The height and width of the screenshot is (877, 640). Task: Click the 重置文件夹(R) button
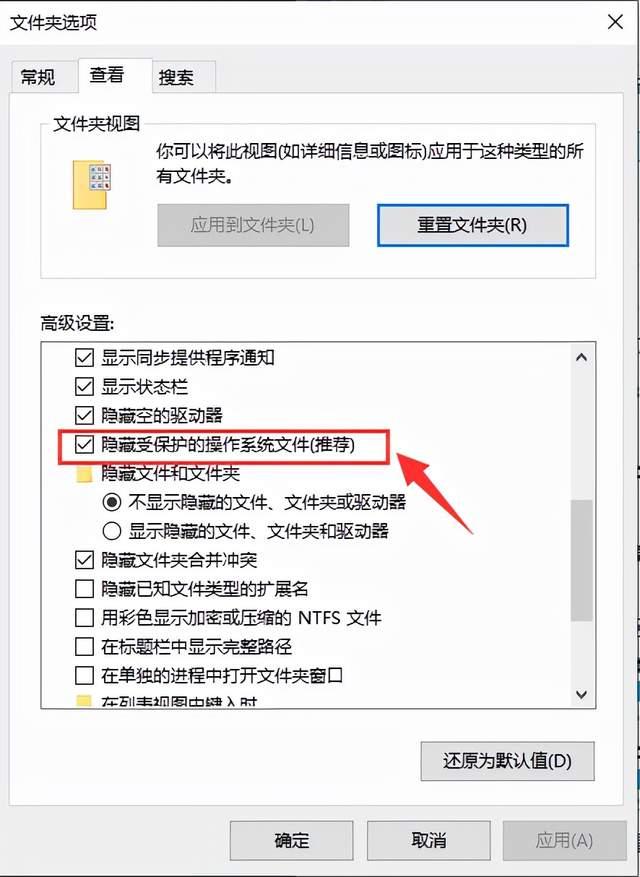pyautogui.click(x=473, y=225)
